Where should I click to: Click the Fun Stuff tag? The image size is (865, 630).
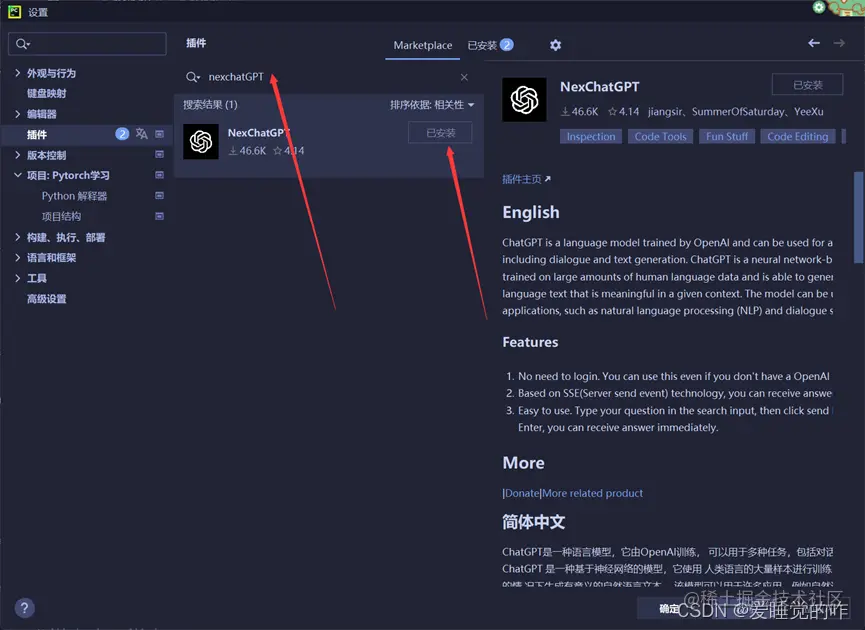click(727, 136)
